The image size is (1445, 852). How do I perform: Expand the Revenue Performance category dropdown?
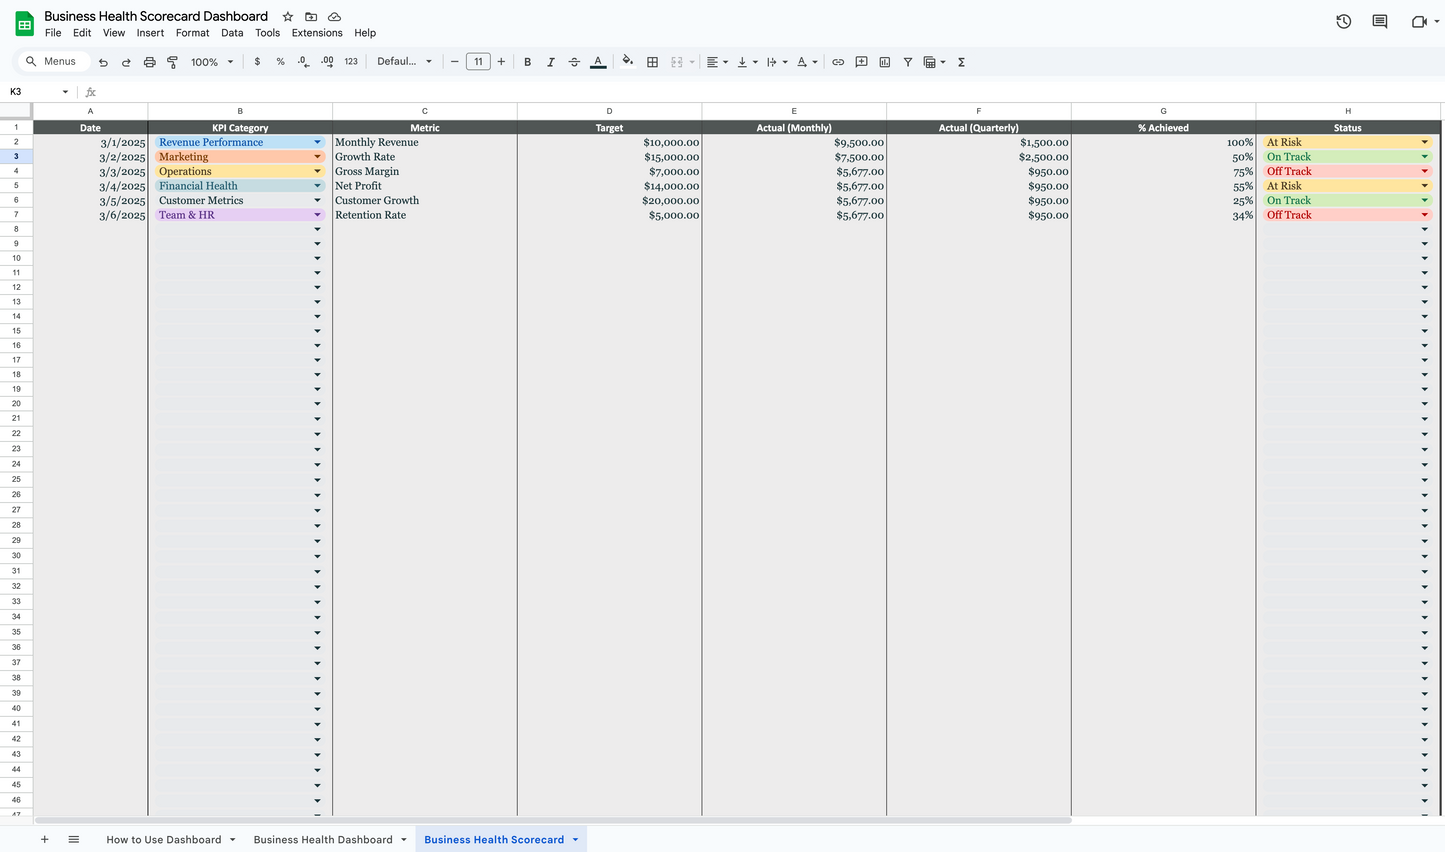coord(318,142)
